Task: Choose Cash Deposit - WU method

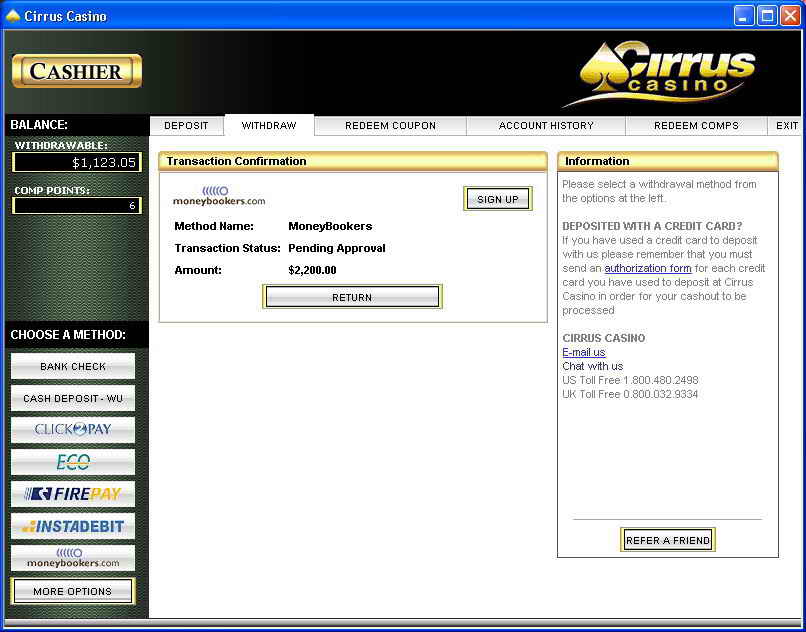Action: tap(73, 399)
